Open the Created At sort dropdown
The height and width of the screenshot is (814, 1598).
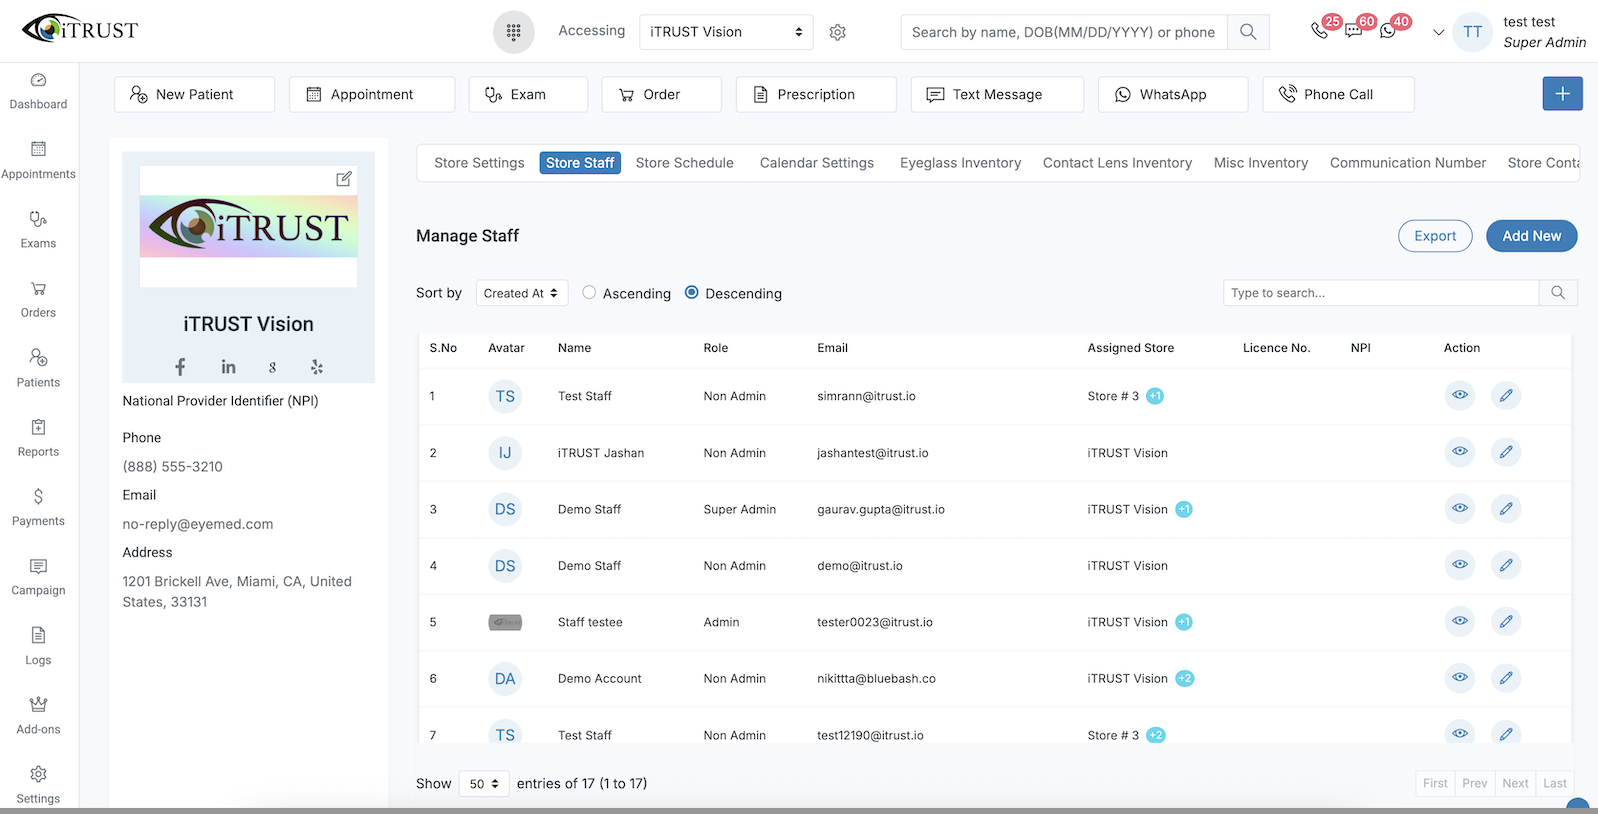(521, 293)
